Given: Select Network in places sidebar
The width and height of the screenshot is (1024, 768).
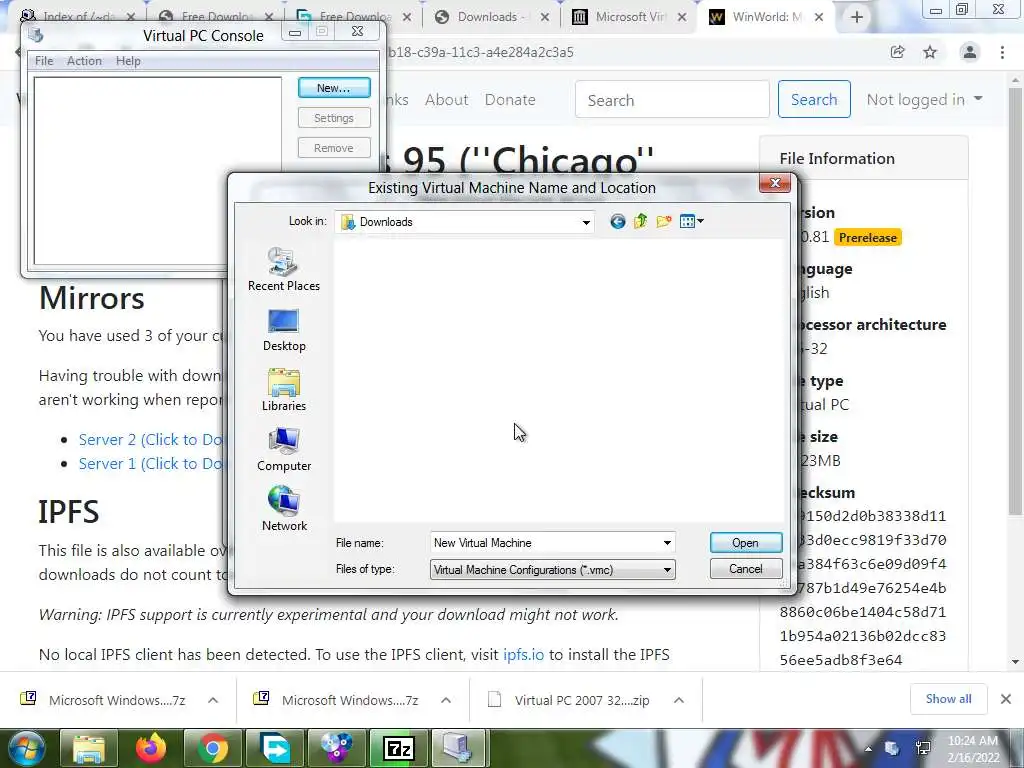Looking at the screenshot, I should (x=283, y=509).
